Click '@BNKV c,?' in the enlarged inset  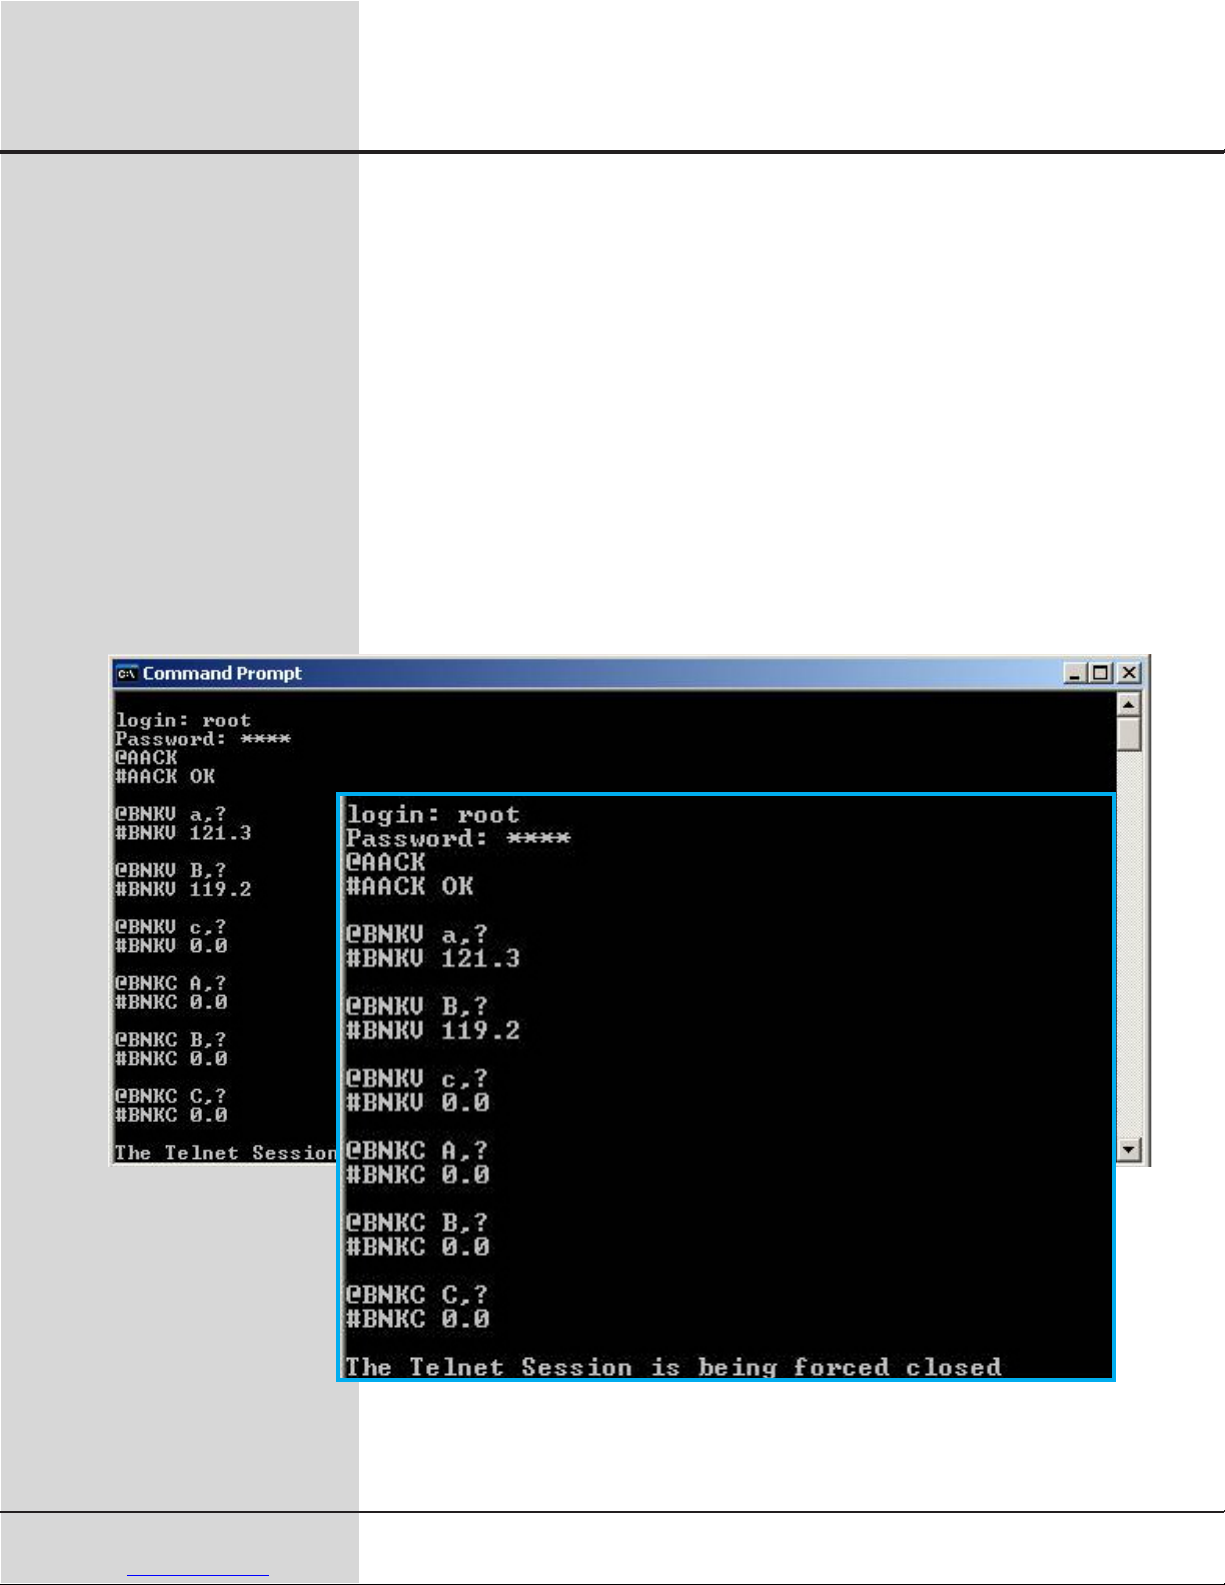tap(417, 1079)
